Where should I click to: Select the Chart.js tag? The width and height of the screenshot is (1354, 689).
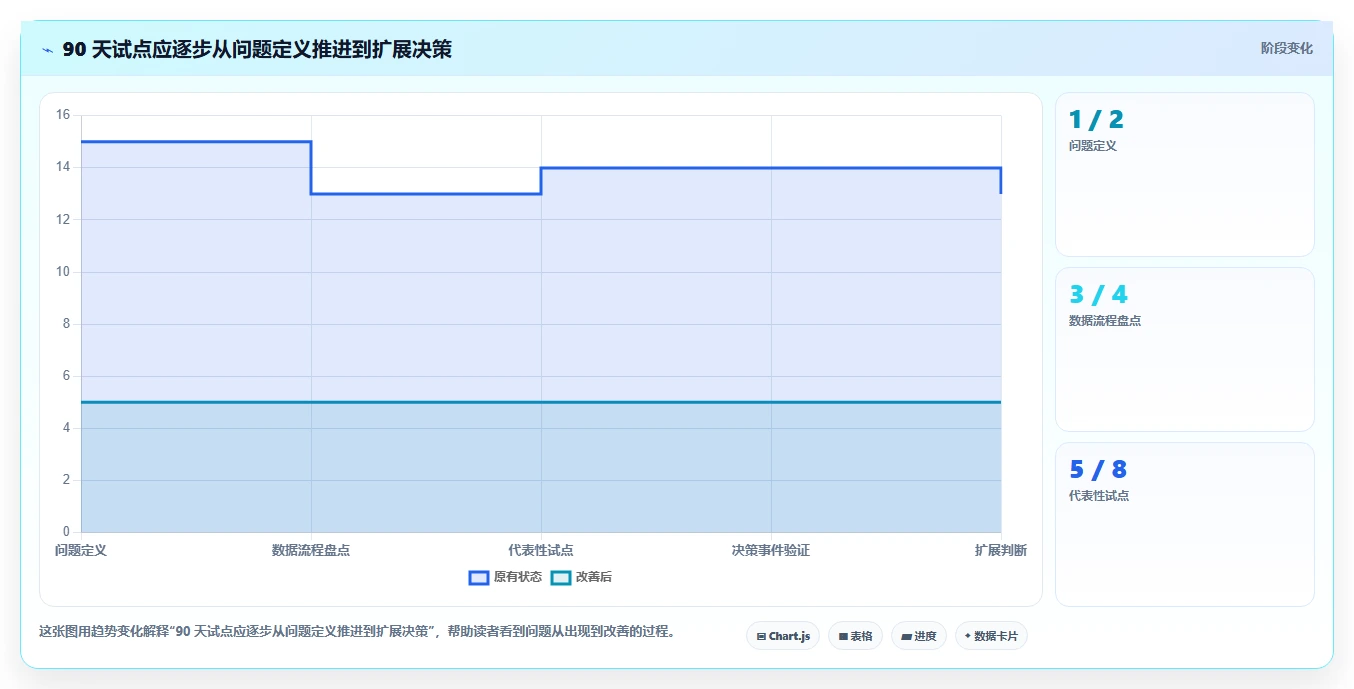coord(783,636)
